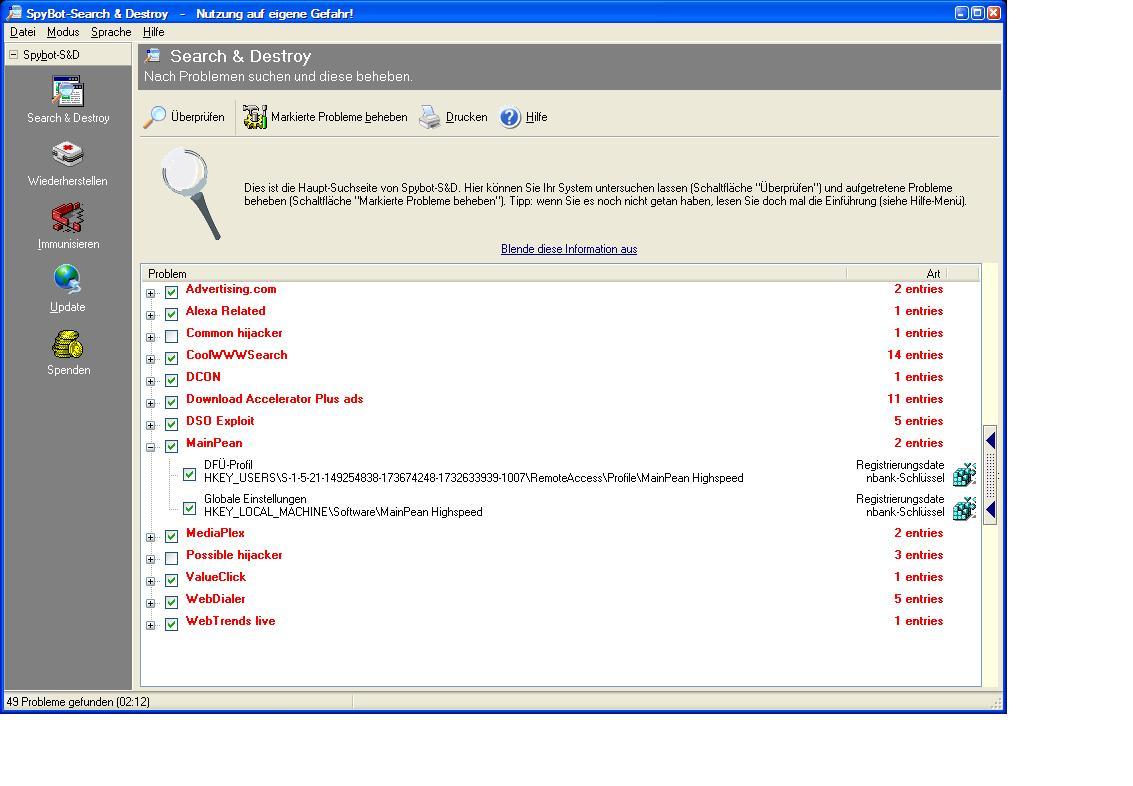
Task: Click the Überprüfen magnifier icon
Action: (x=155, y=117)
